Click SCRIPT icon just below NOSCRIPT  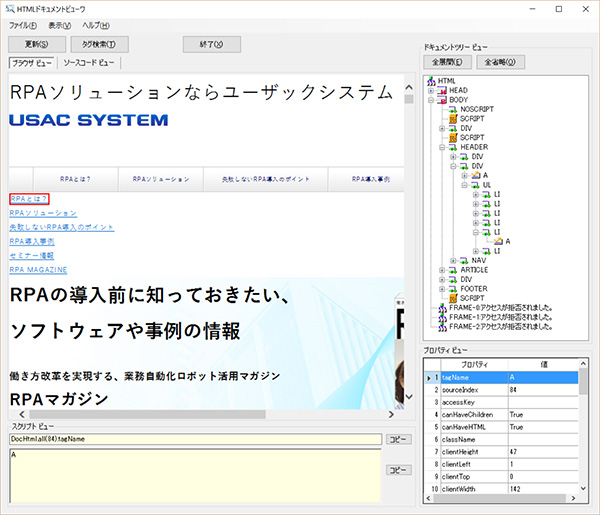[x=453, y=119]
